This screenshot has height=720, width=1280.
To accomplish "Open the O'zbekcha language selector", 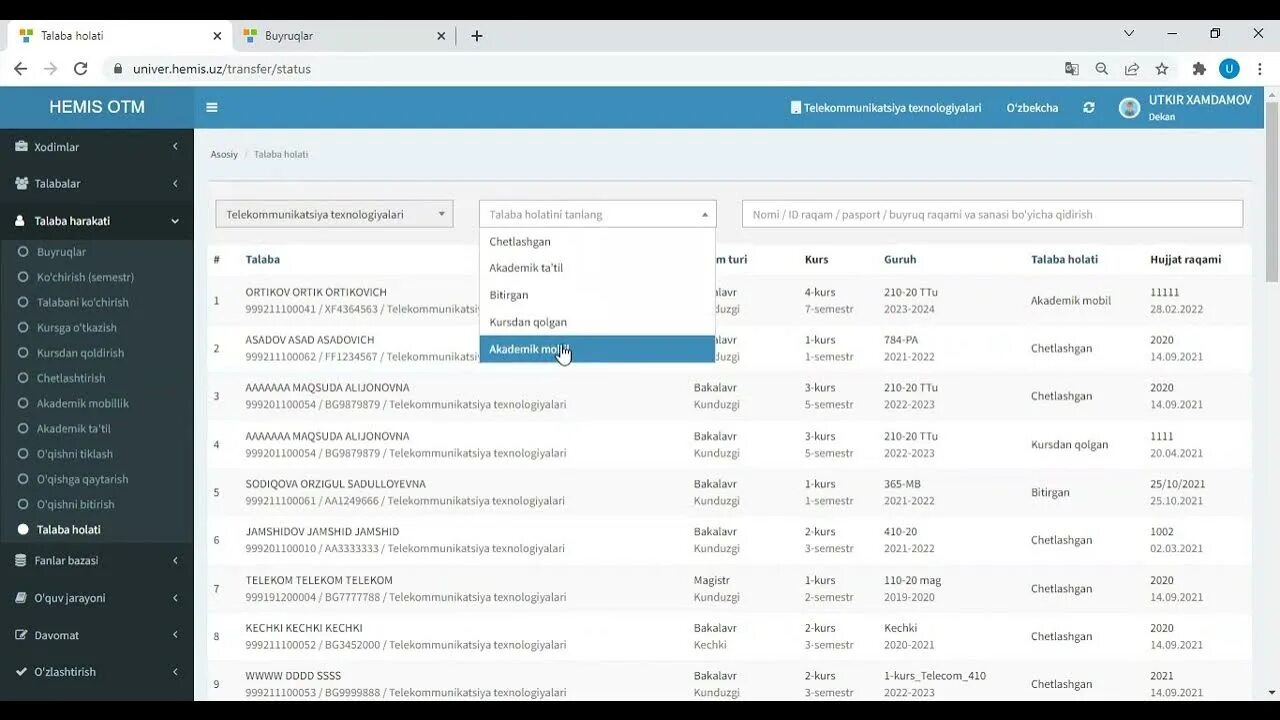I will (1032, 108).
